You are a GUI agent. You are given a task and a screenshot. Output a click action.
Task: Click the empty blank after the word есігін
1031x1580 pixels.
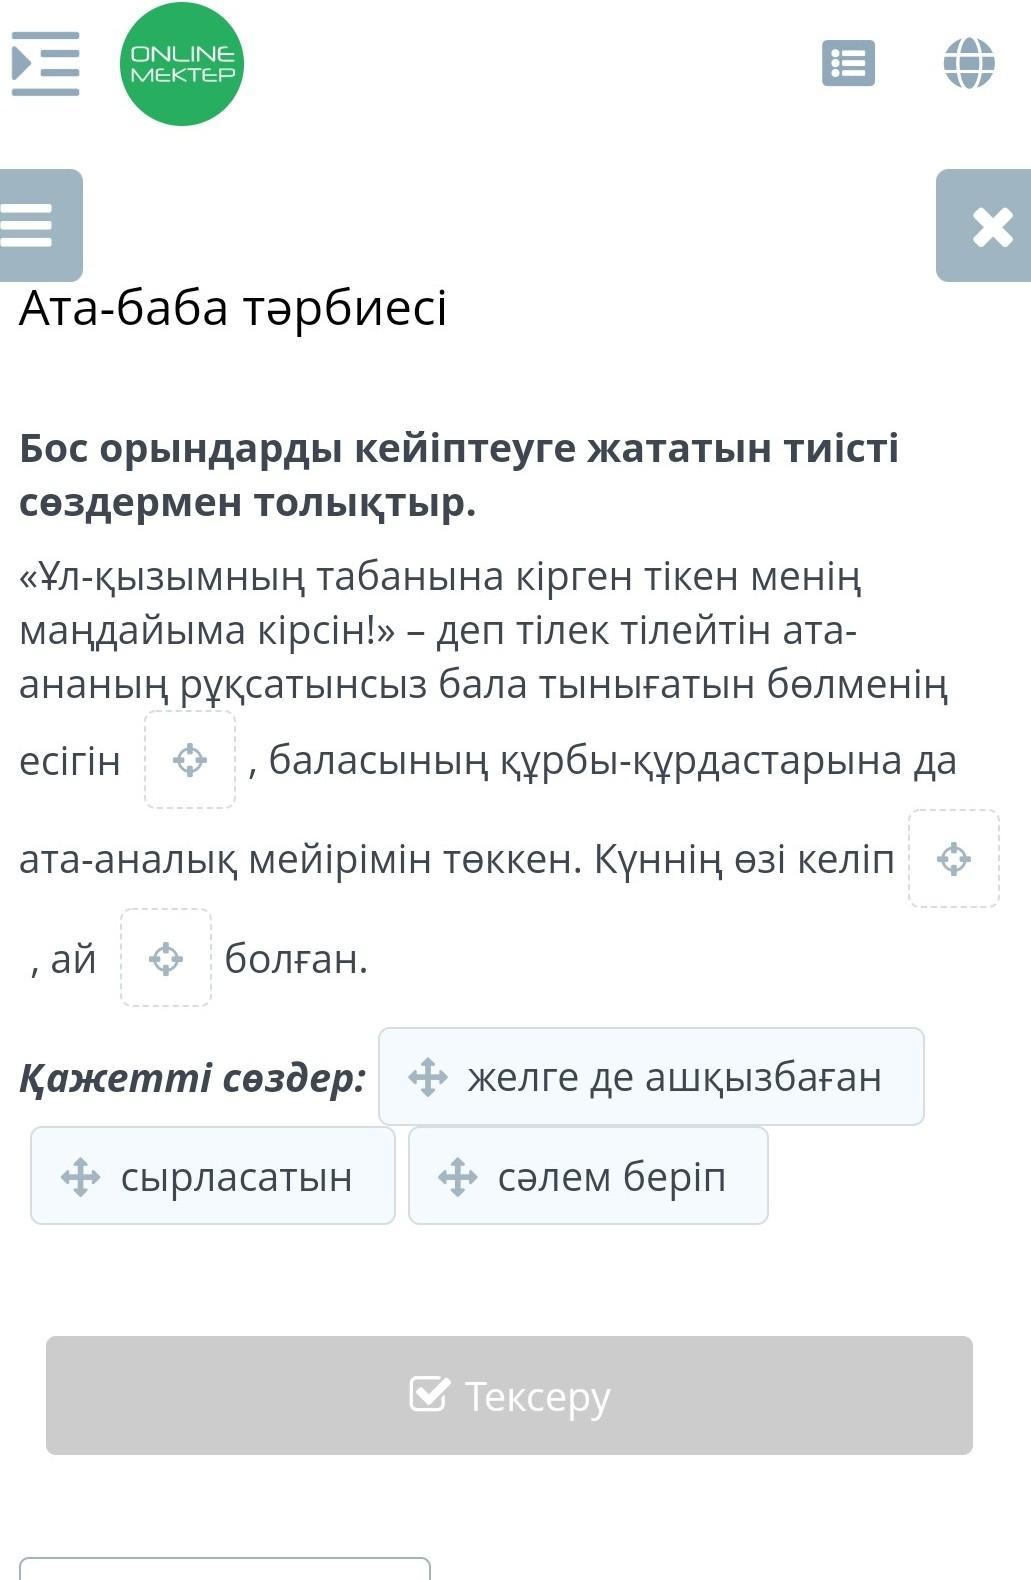pos(190,760)
